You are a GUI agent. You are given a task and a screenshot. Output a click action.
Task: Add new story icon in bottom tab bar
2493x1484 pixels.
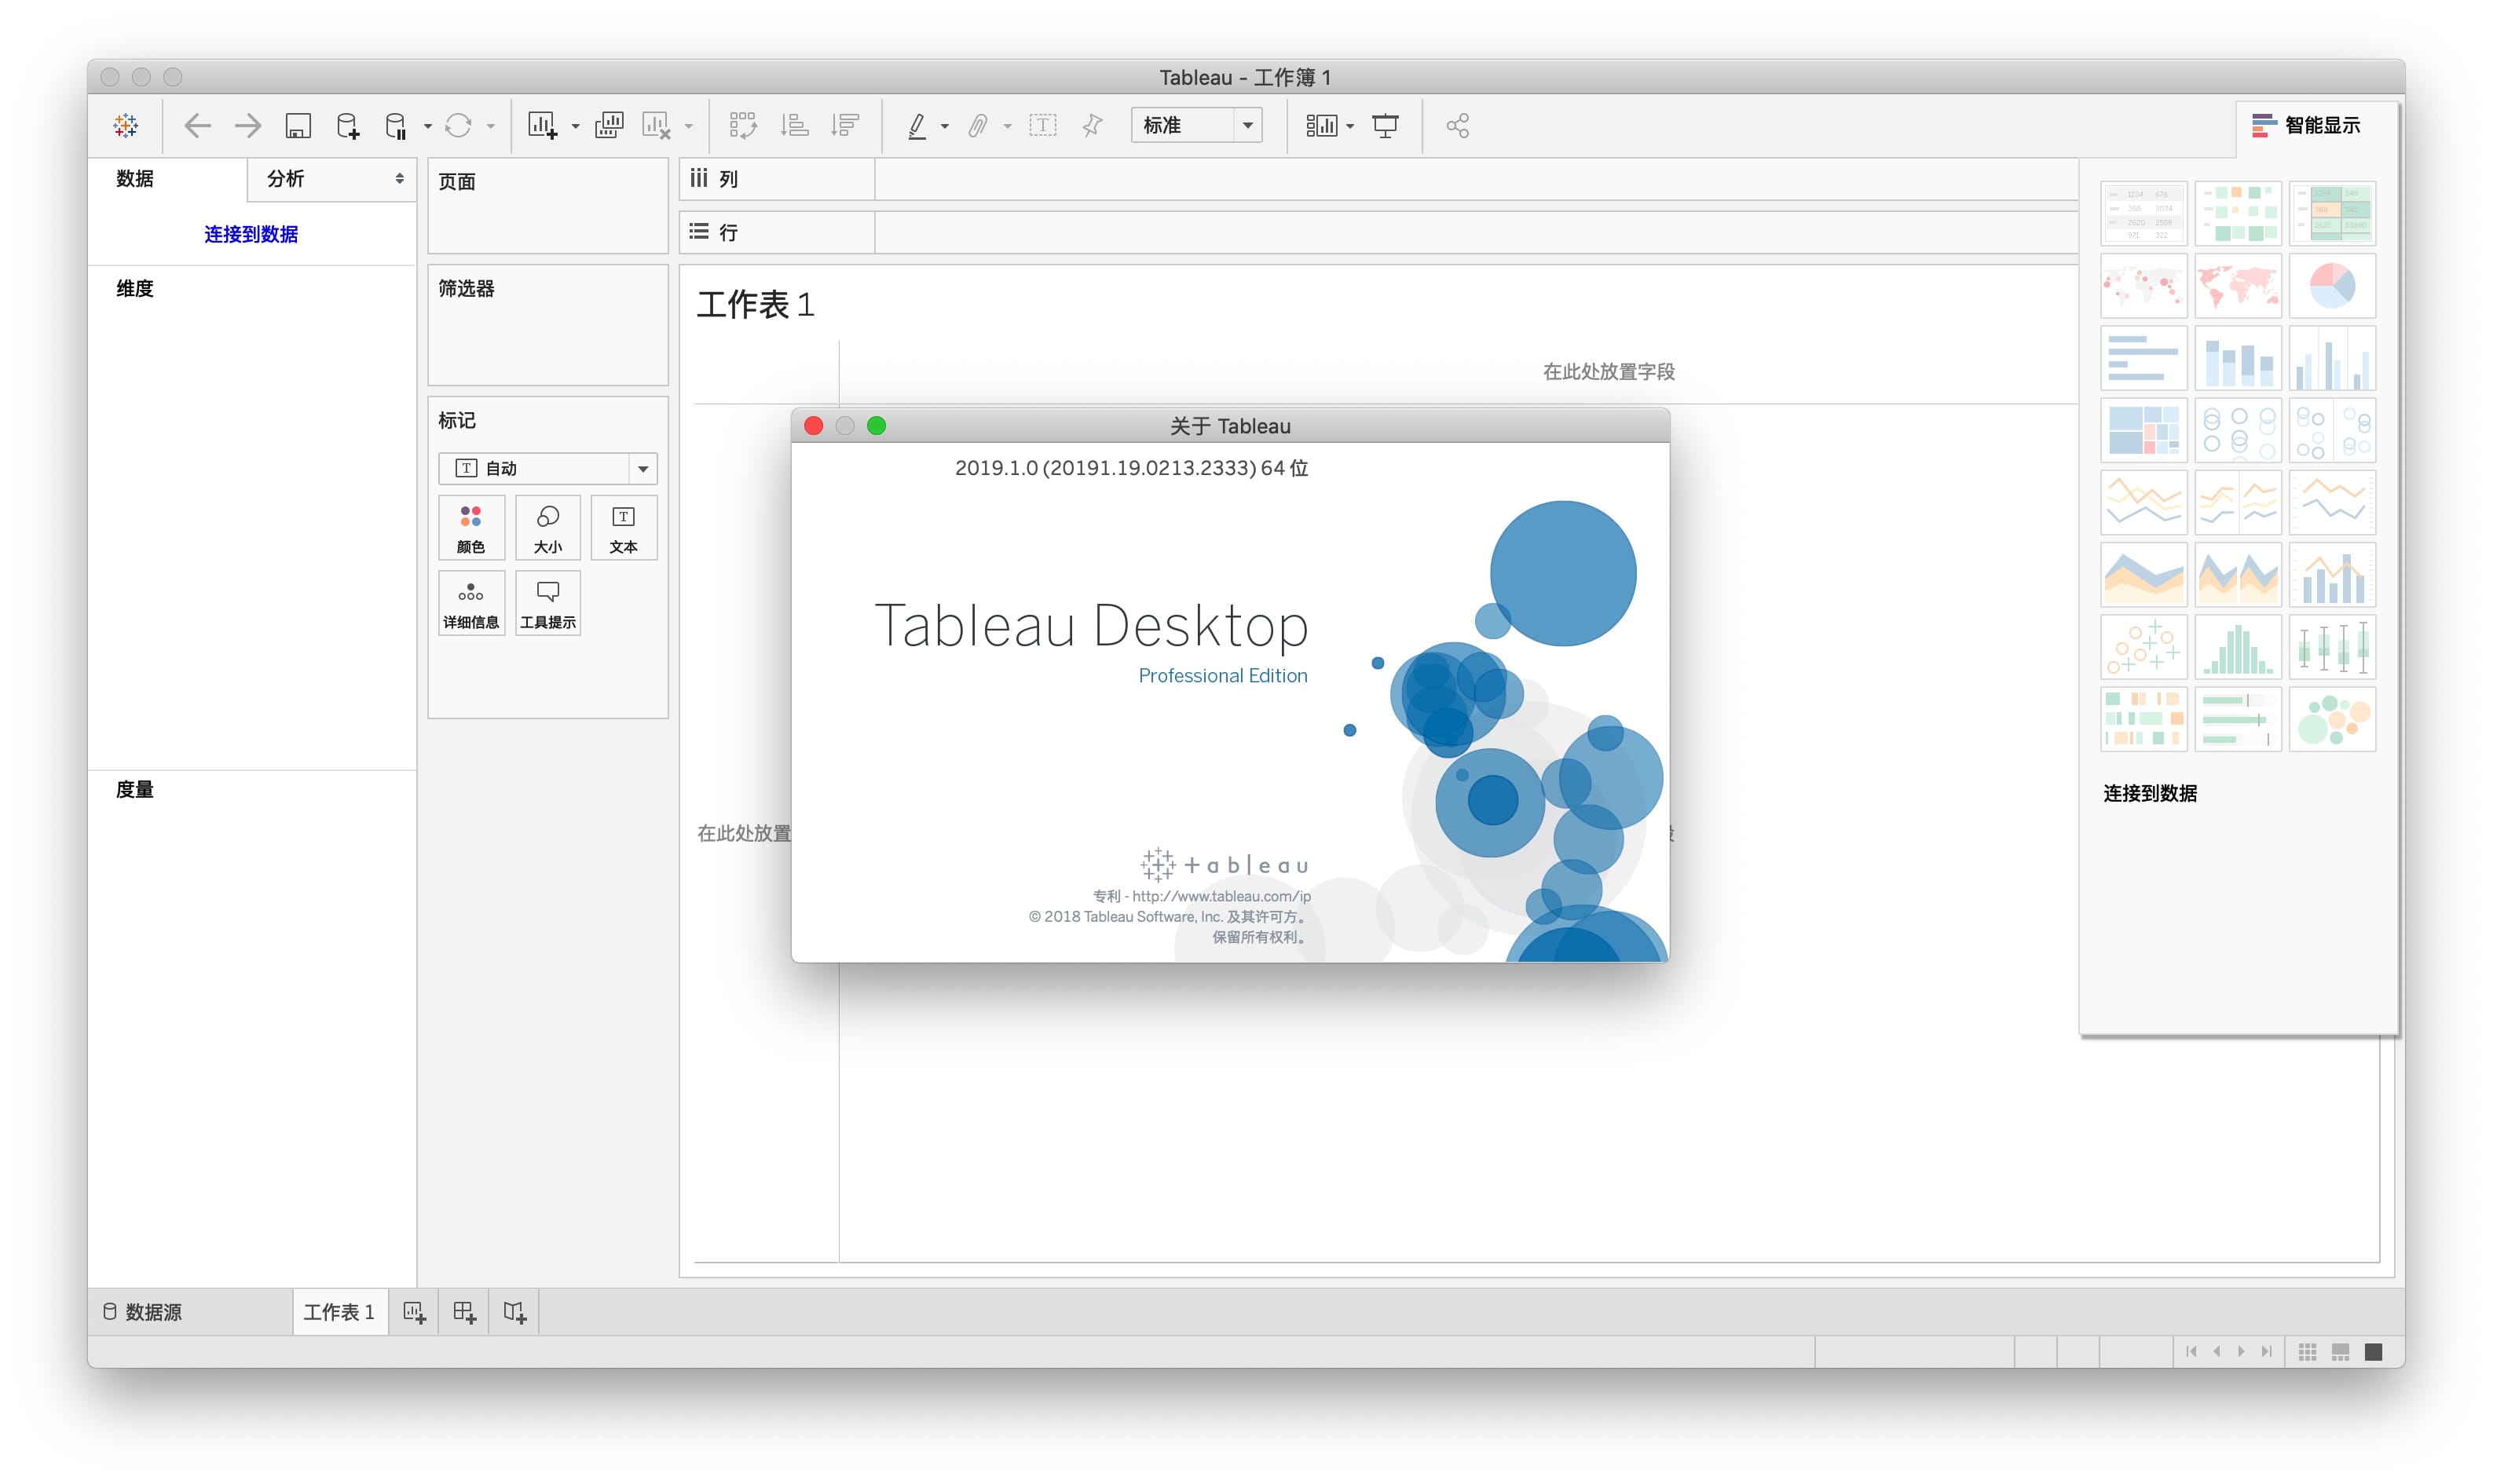(x=515, y=1312)
